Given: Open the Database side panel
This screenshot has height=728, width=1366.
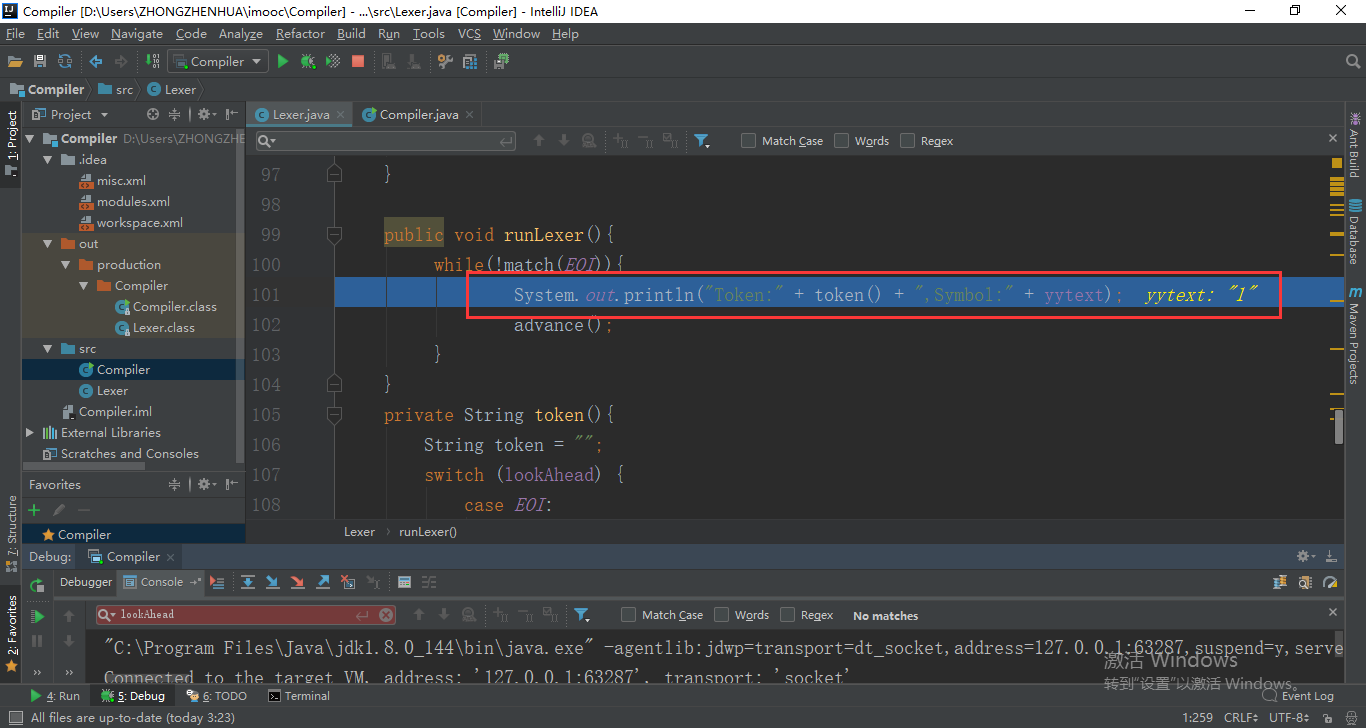Looking at the screenshot, I should (1355, 231).
